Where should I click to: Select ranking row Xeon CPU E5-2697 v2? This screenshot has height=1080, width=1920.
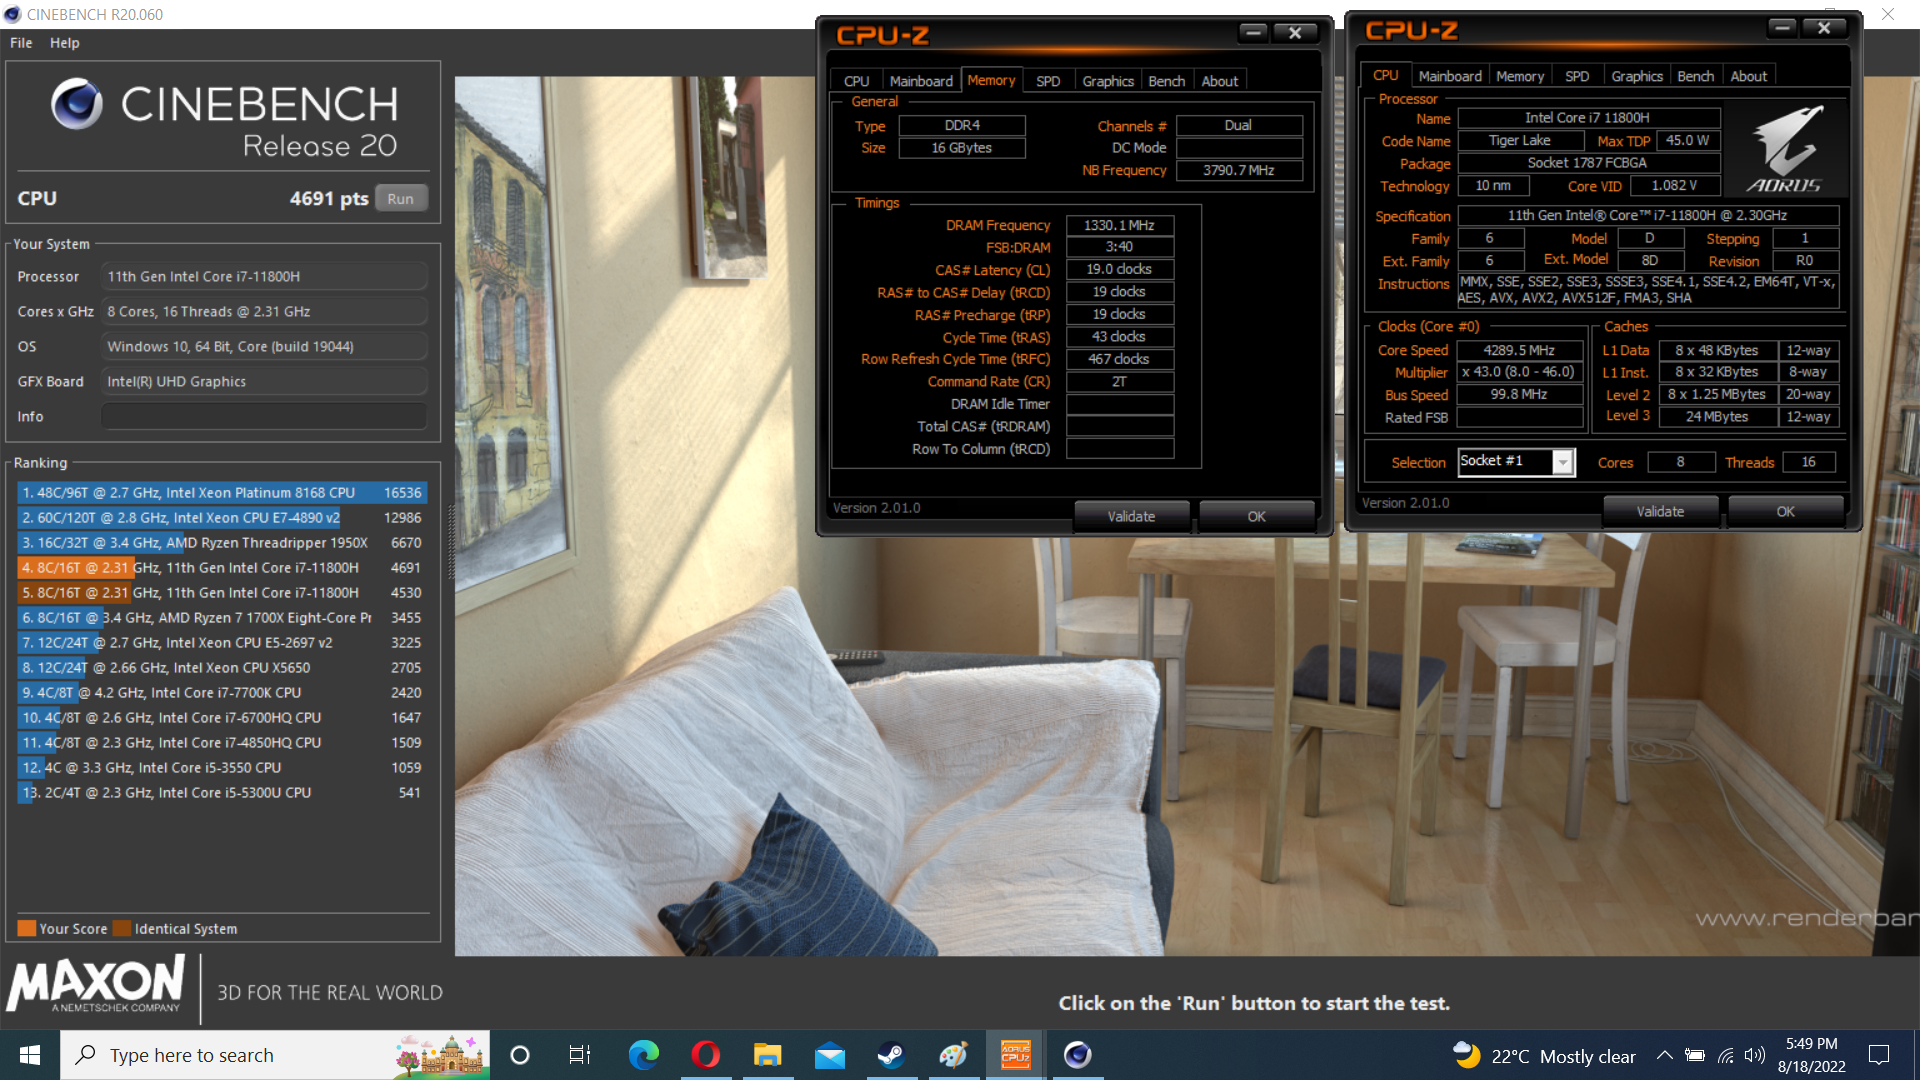[222, 643]
